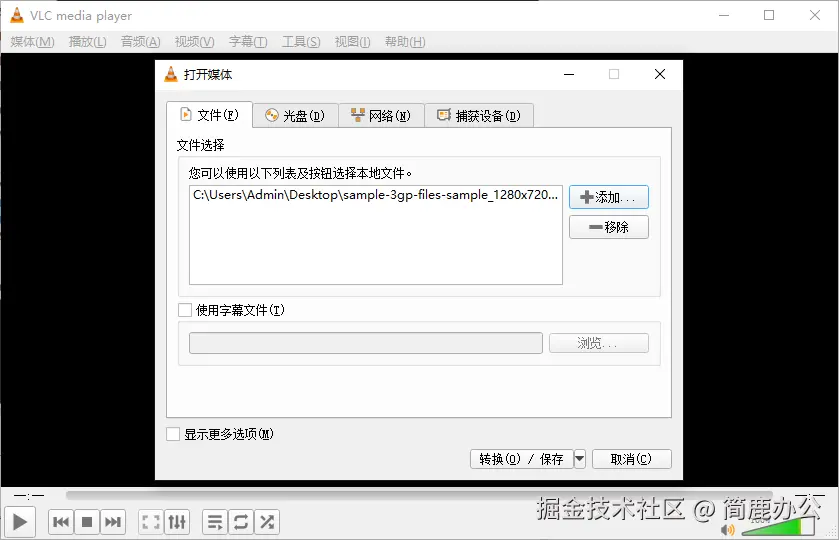Click the 添加... add file button
839x540 pixels.
pos(609,197)
